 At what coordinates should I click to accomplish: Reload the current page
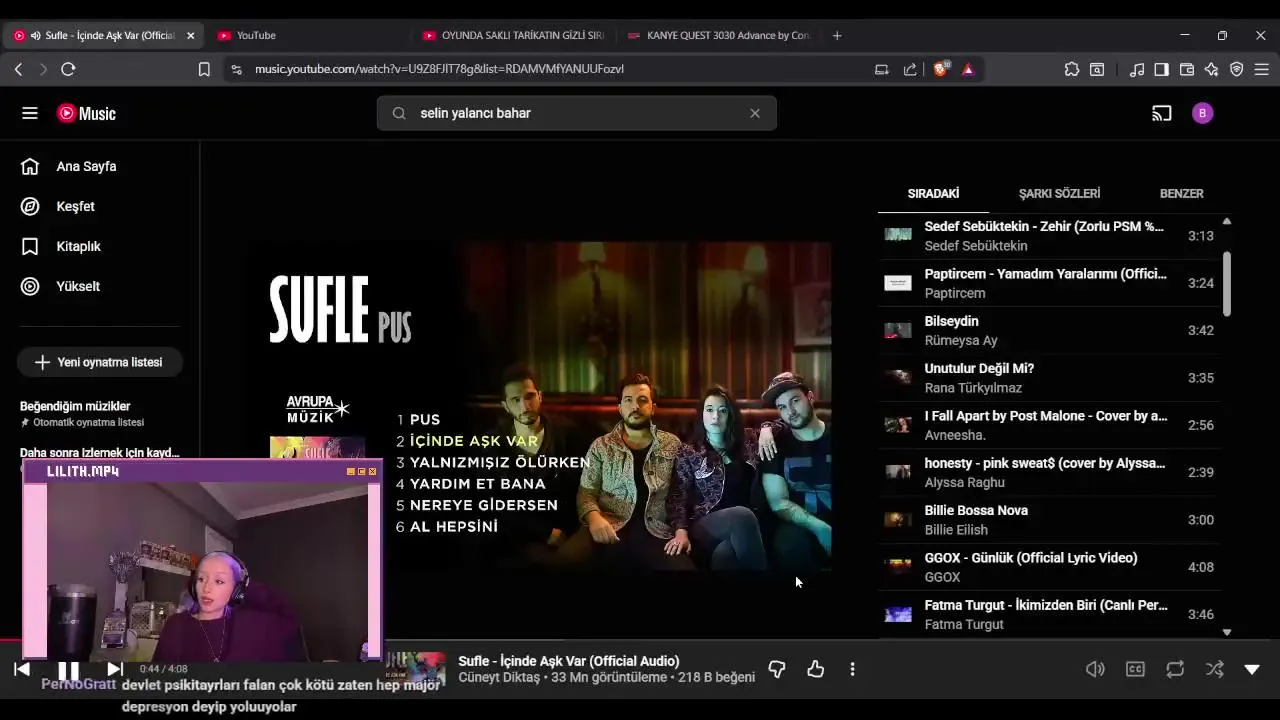tap(68, 69)
